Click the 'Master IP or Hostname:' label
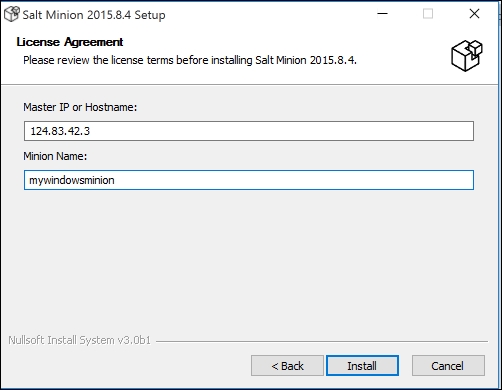 80,107
